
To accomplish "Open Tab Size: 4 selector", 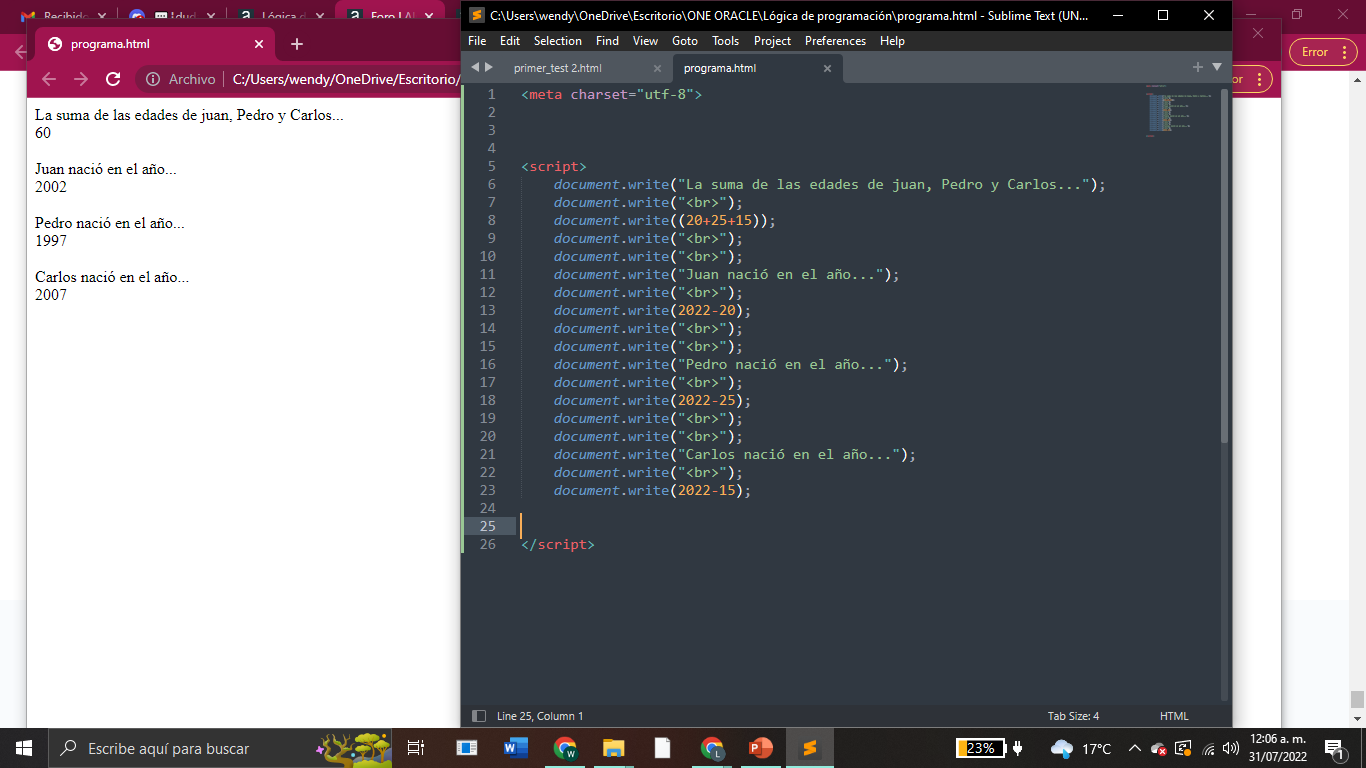I will click(x=1073, y=716).
